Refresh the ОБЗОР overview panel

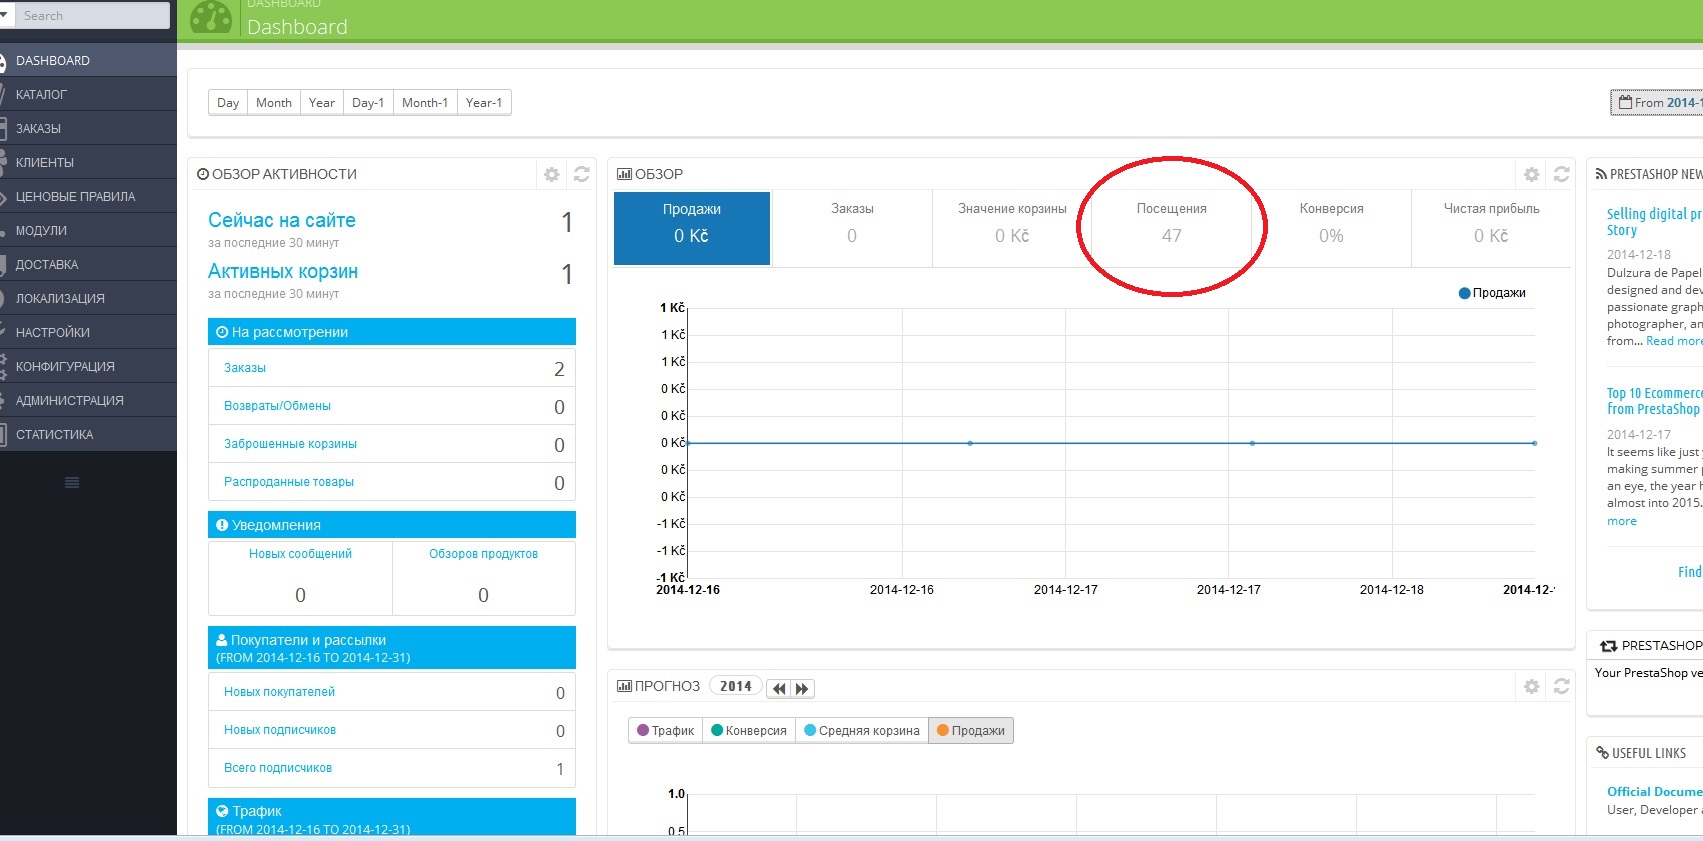point(1561,174)
